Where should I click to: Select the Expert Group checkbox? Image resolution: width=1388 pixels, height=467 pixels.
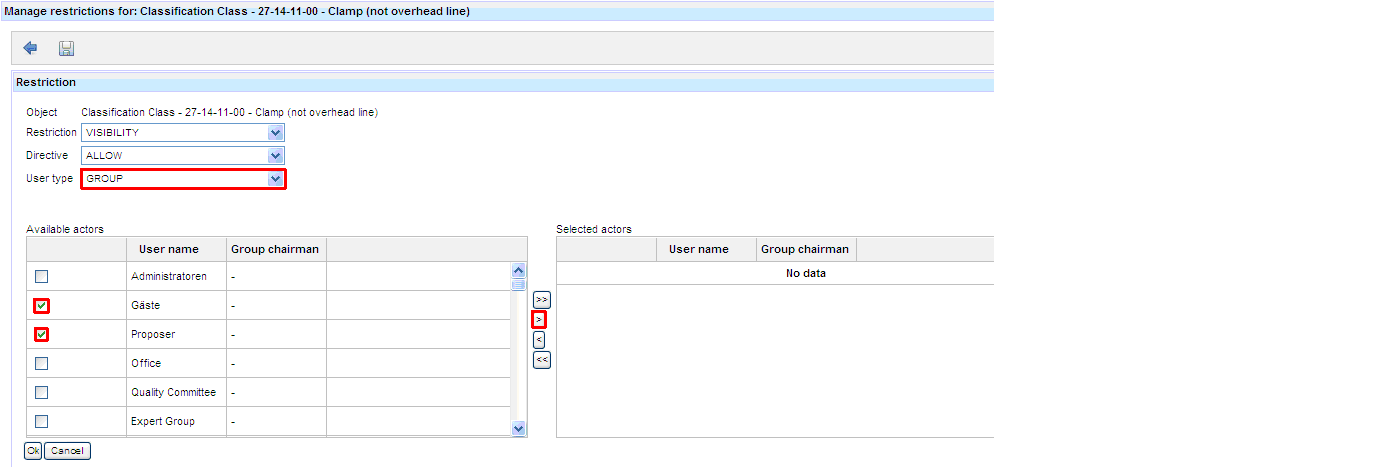[x=42, y=422]
